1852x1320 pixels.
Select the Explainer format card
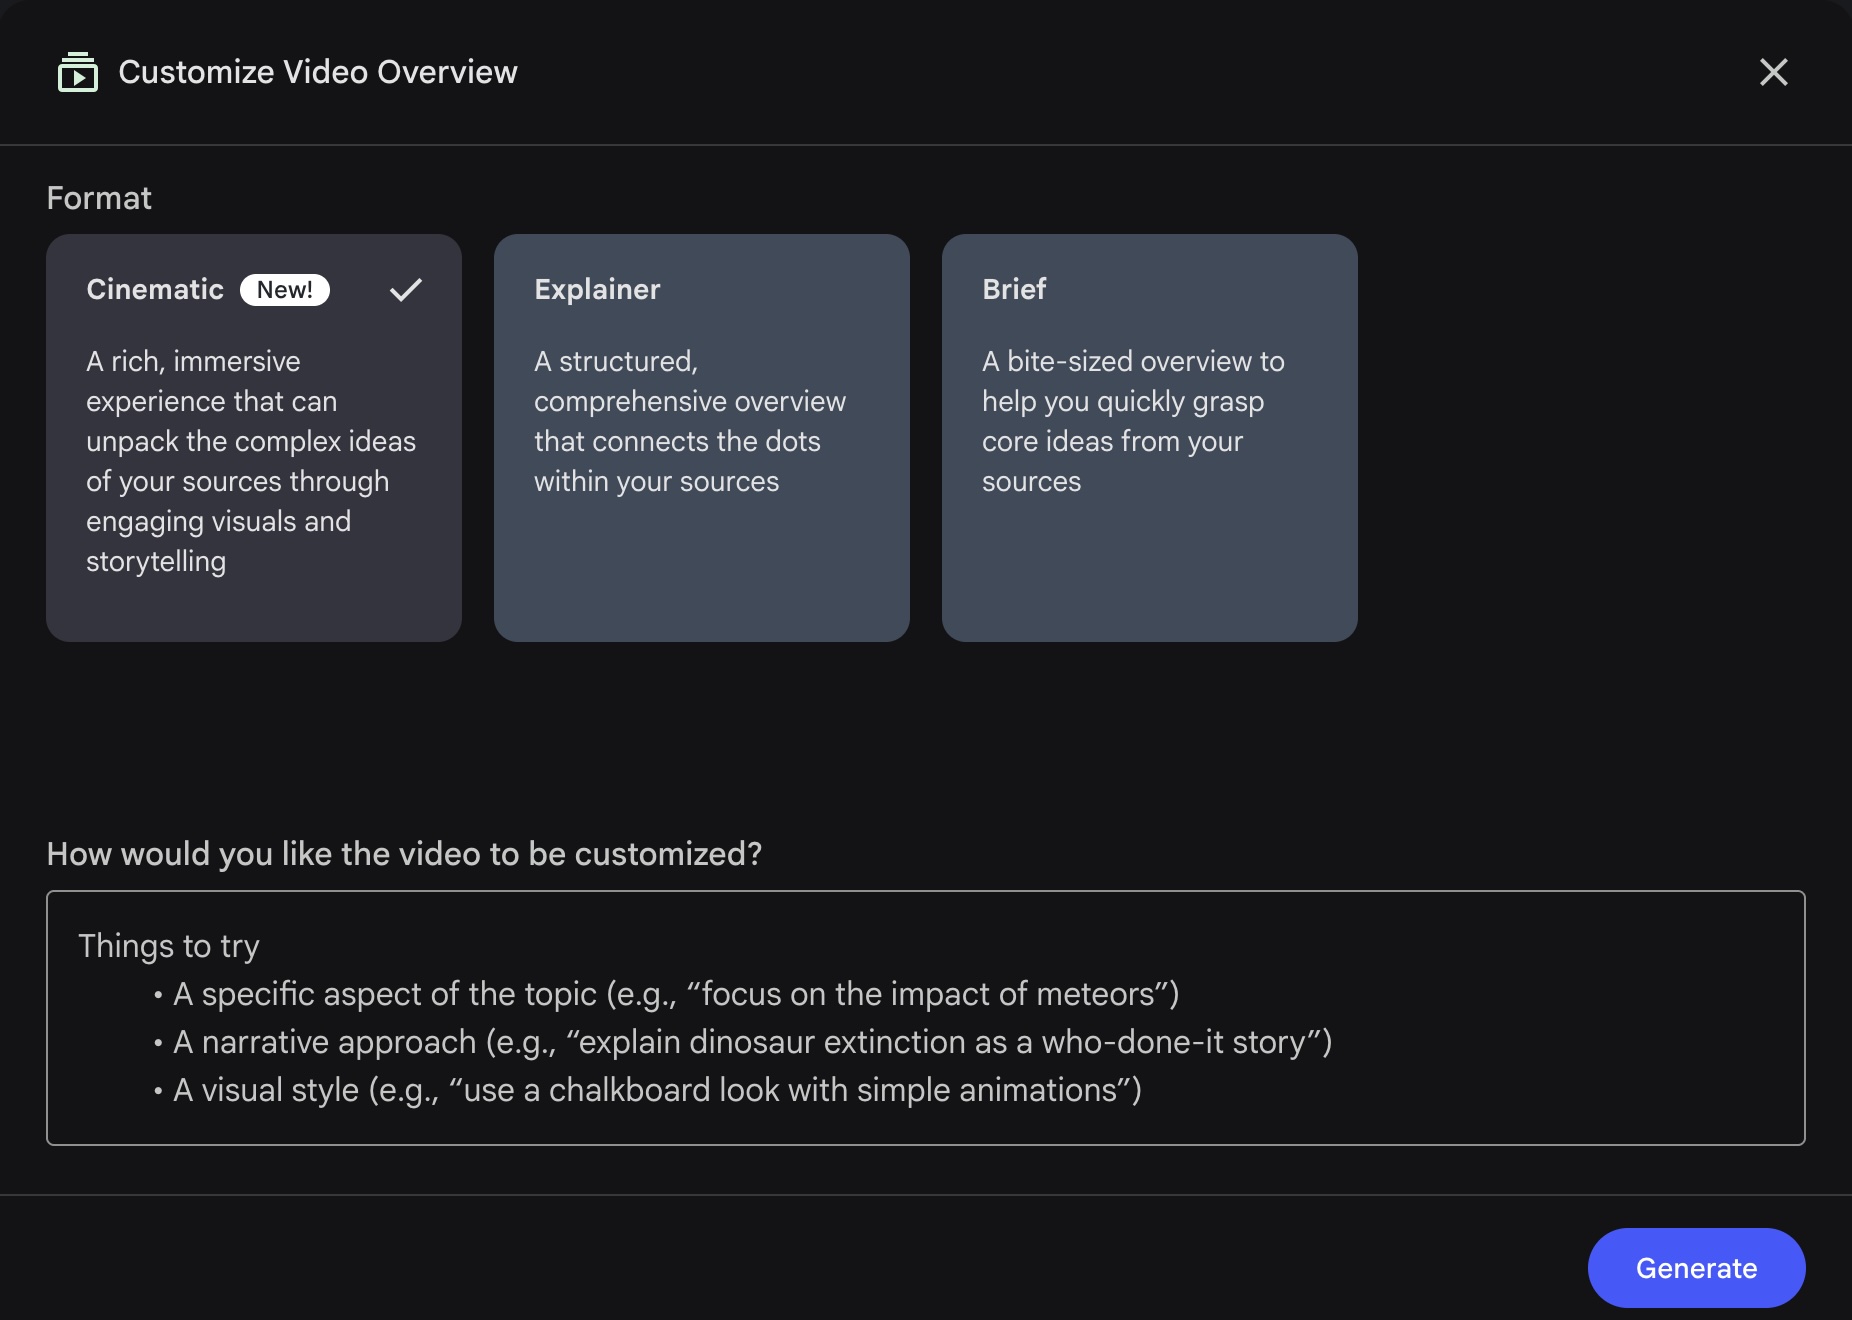coord(700,435)
